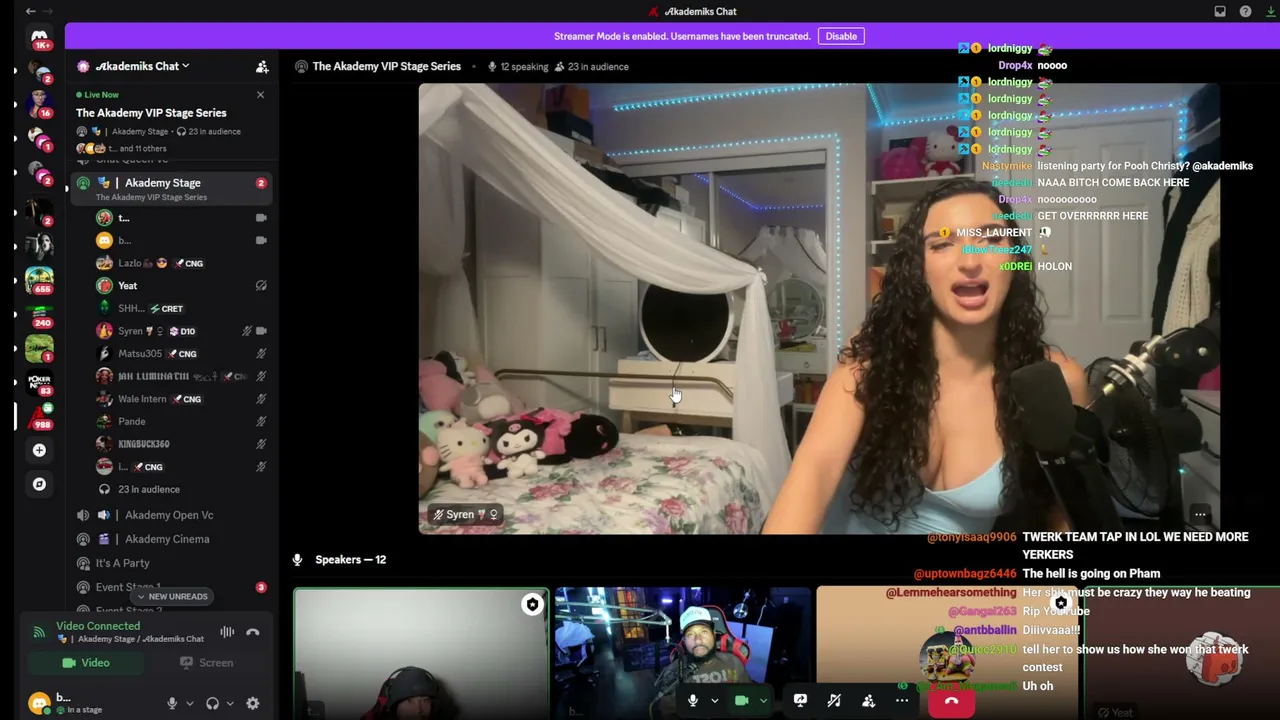Open more options on Syren's video

coord(1200,515)
